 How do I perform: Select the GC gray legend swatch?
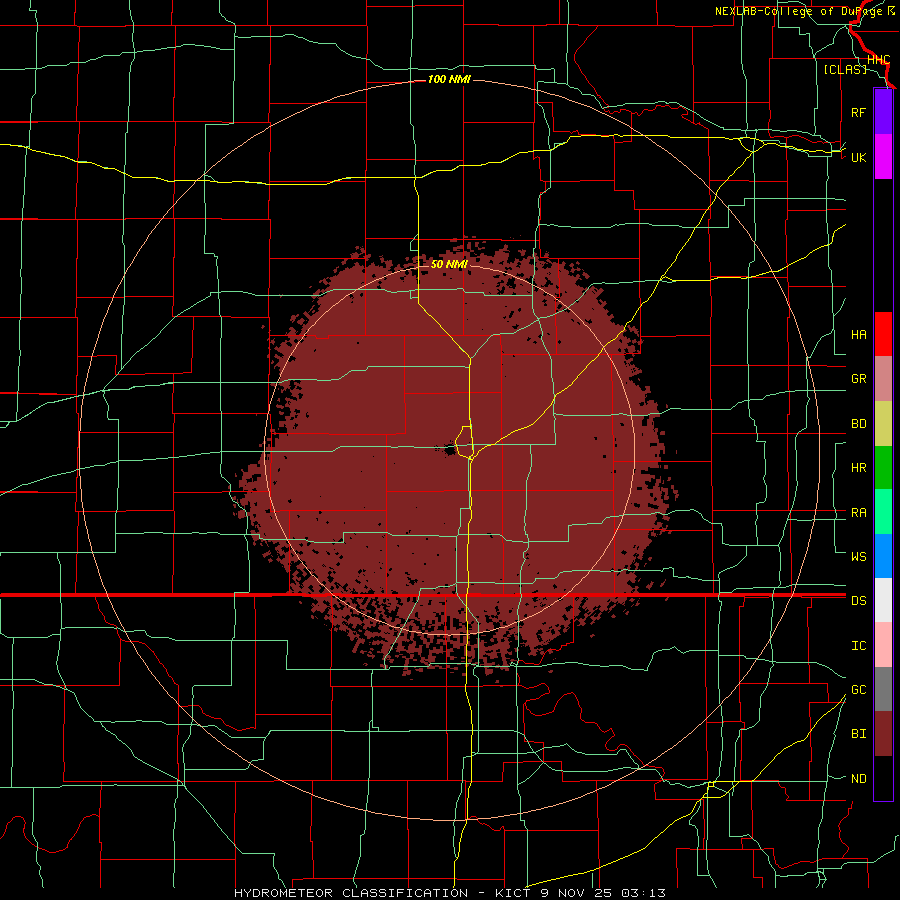click(883, 689)
